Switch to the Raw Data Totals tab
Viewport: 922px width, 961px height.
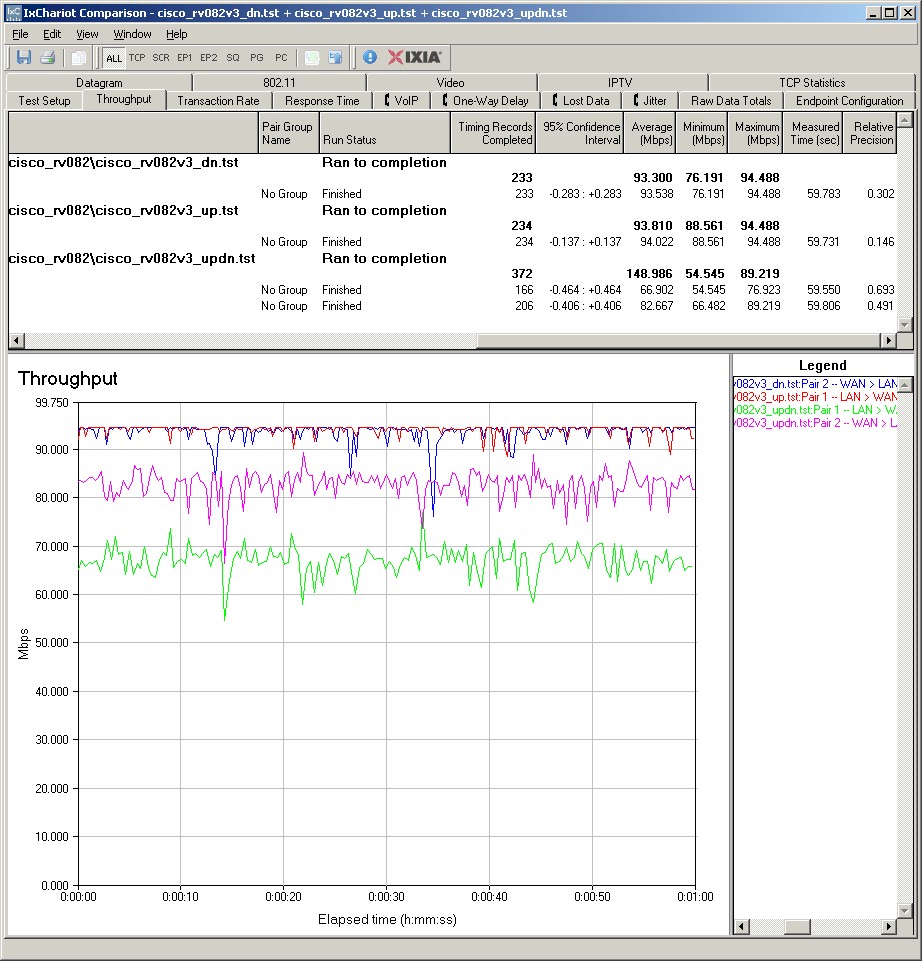[x=731, y=101]
